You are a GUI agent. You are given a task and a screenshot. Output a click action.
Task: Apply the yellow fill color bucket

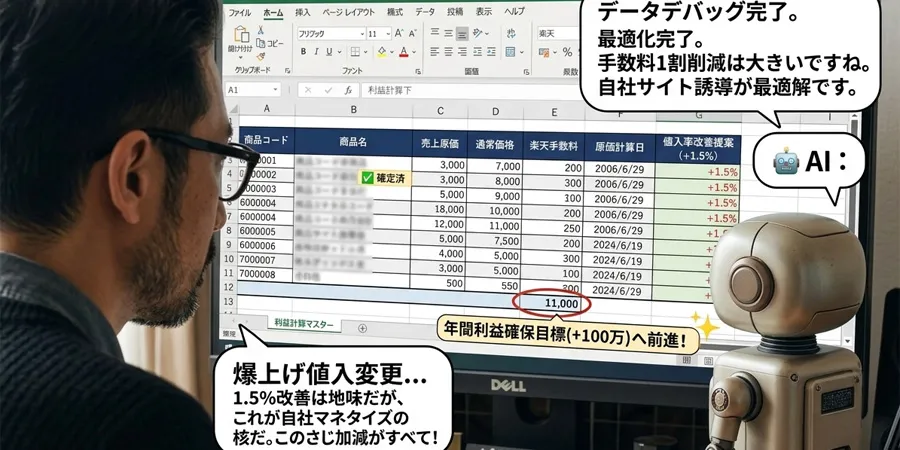click(382, 52)
